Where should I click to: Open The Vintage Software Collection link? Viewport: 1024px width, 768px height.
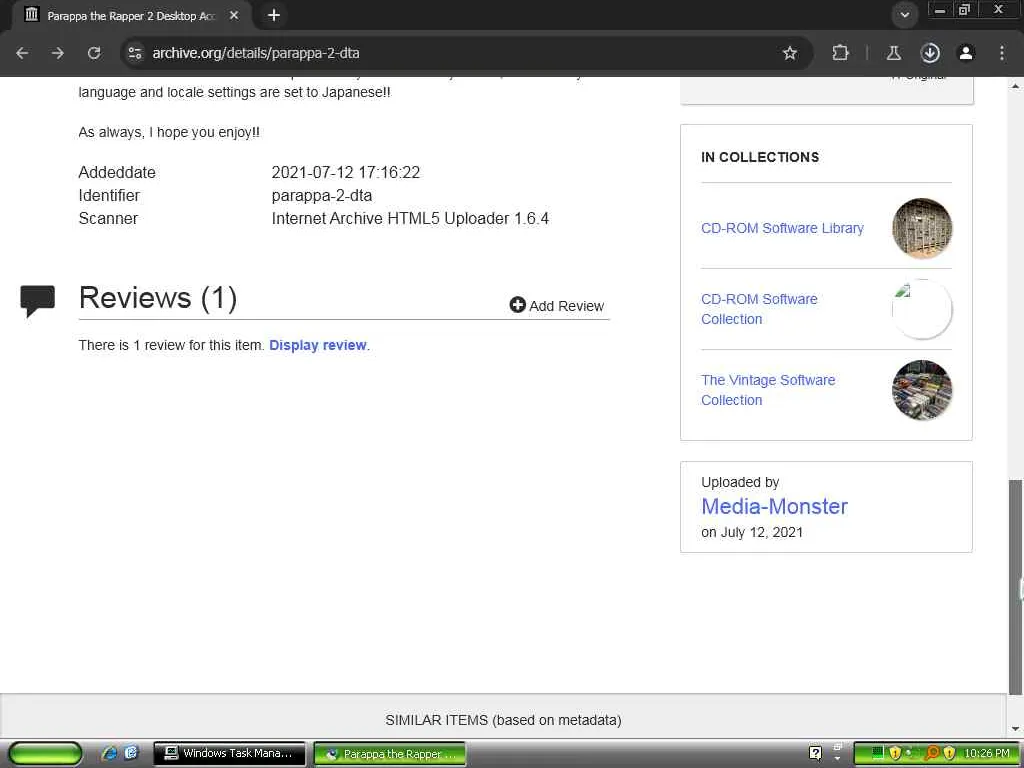pos(768,390)
